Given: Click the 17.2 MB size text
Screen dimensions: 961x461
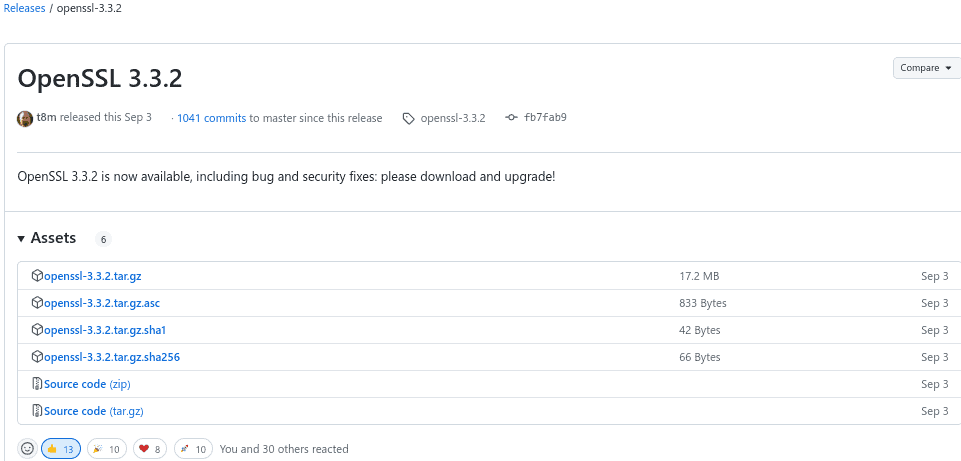Looking at the screenshot, I should pyautogui.click(x=699, y=276).
